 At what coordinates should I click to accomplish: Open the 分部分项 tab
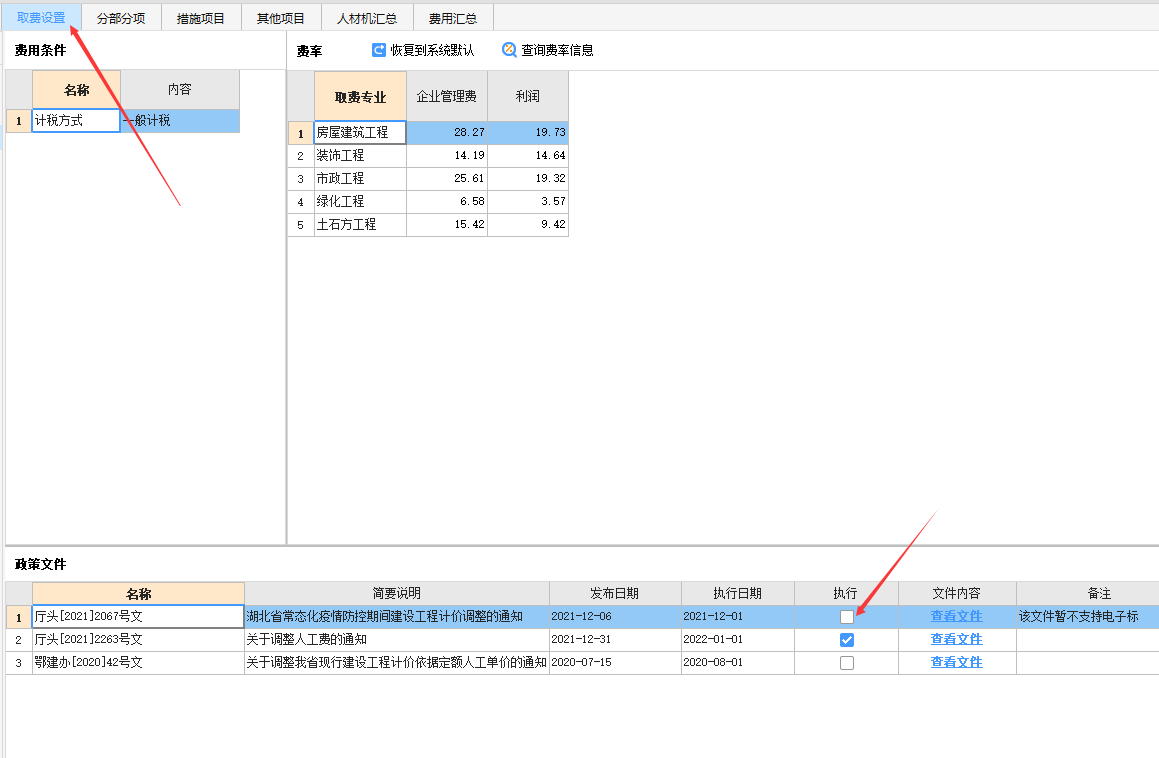point(121,18)
